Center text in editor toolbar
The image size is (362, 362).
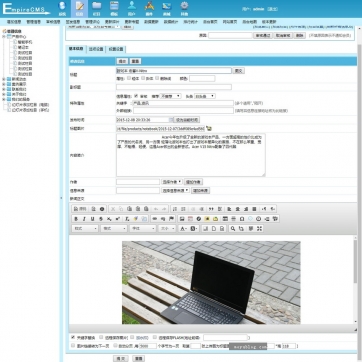[238, 209]
